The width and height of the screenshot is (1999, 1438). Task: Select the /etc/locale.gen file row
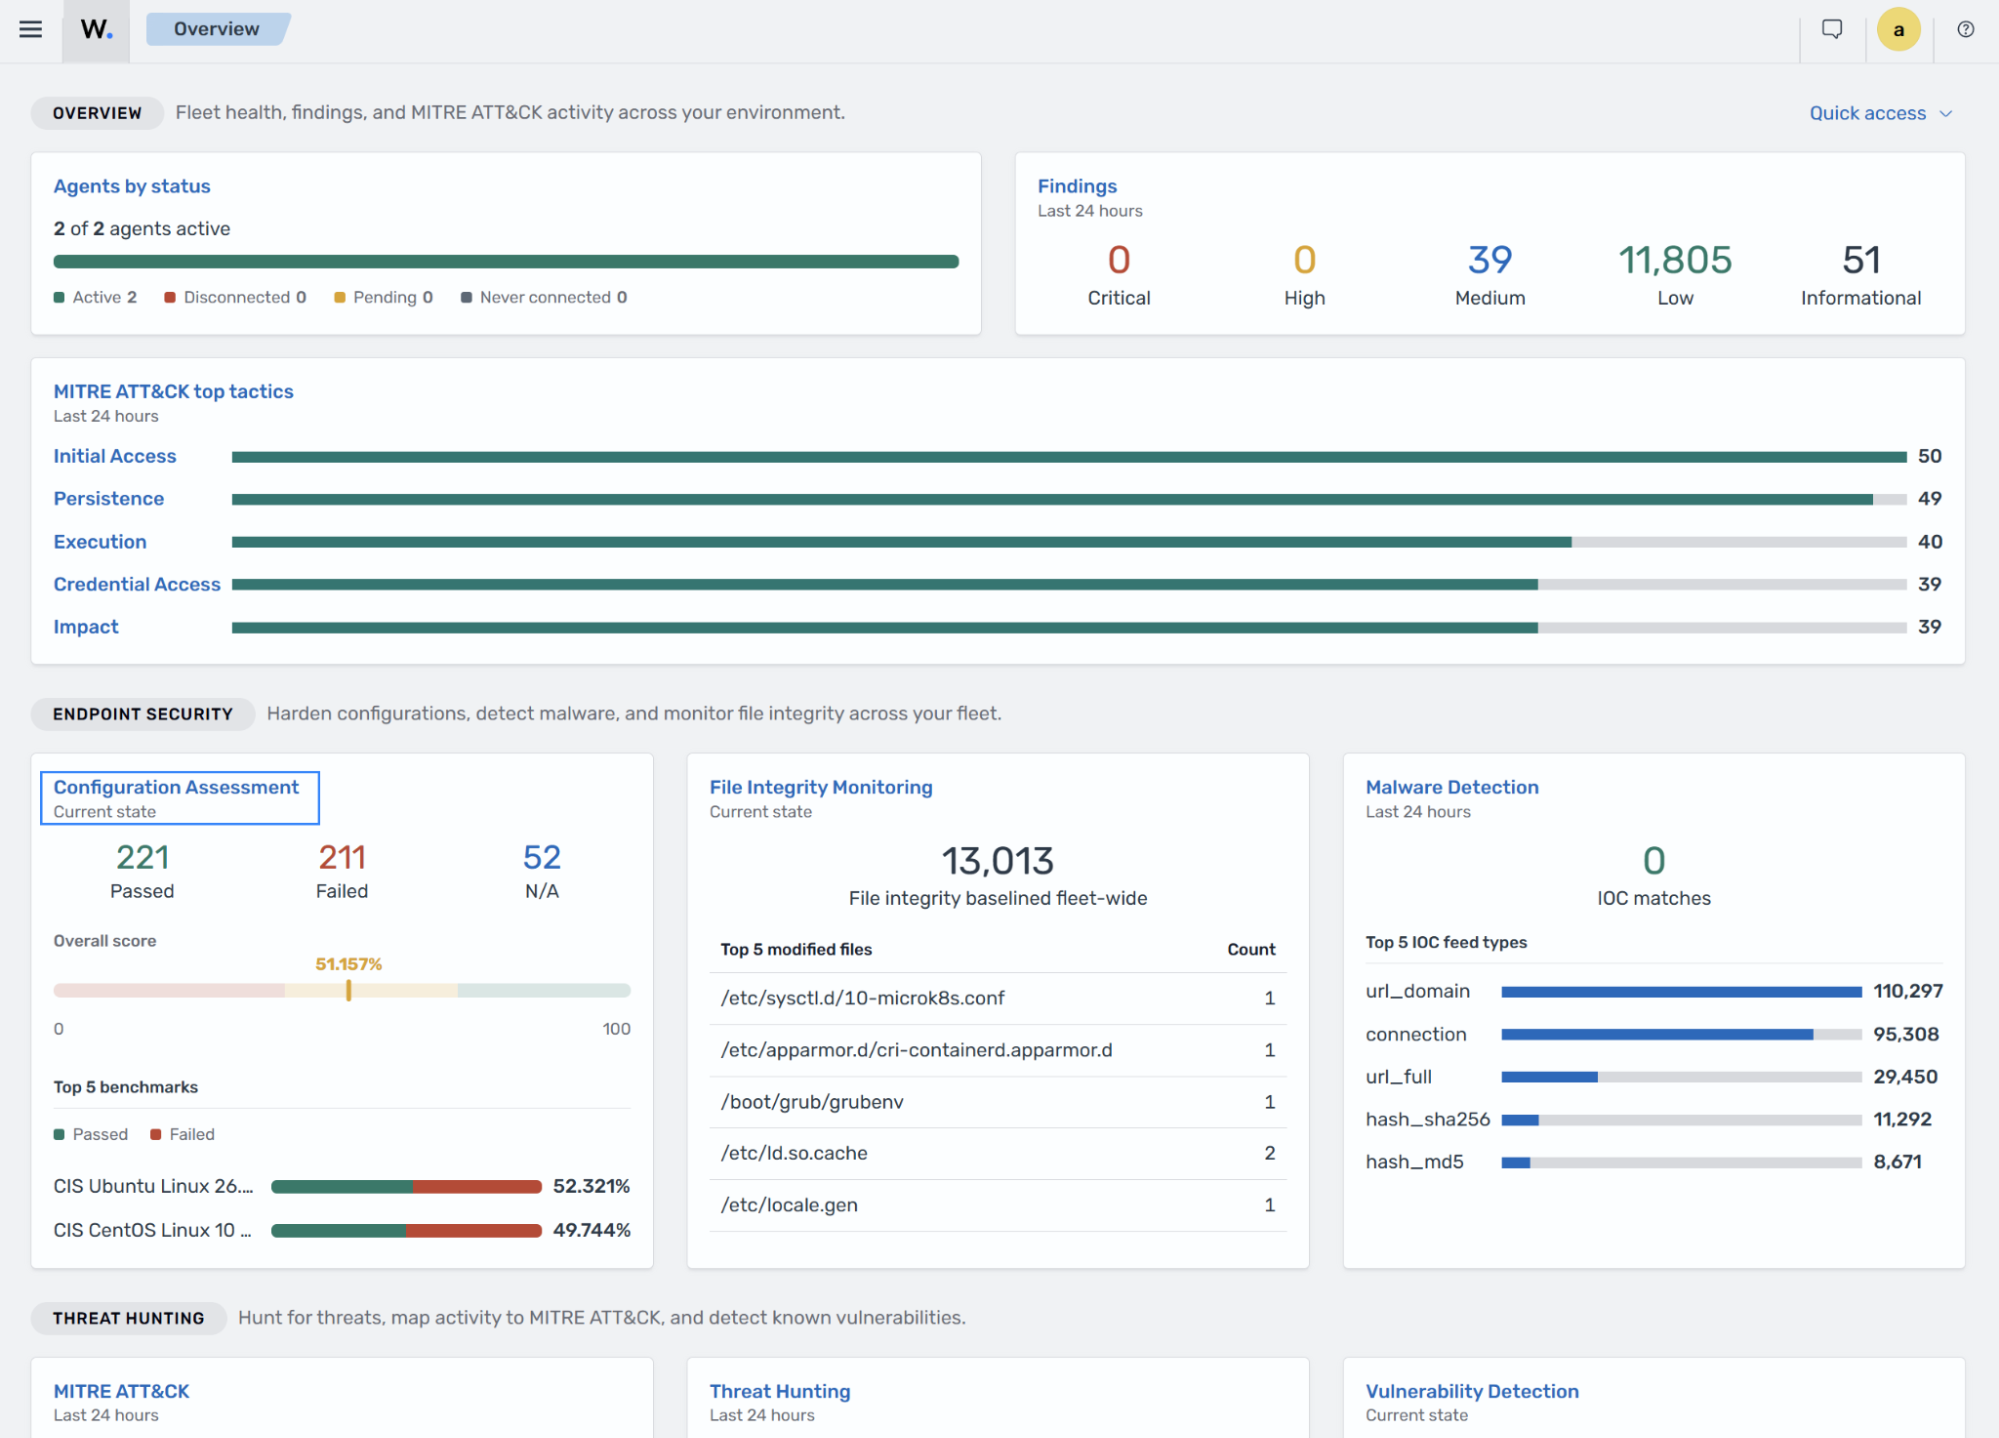coord(998,1205)
